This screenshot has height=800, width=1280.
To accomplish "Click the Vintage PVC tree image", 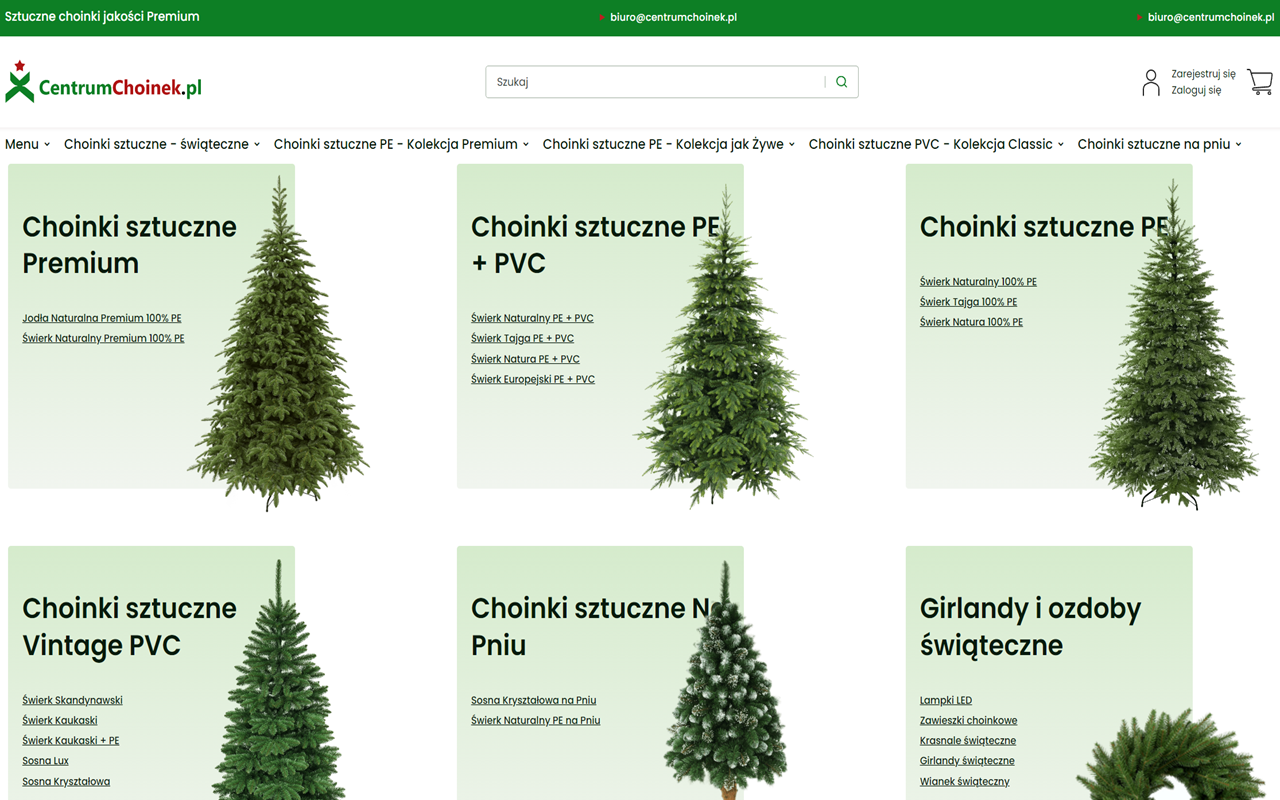I will tap(278, 680).
